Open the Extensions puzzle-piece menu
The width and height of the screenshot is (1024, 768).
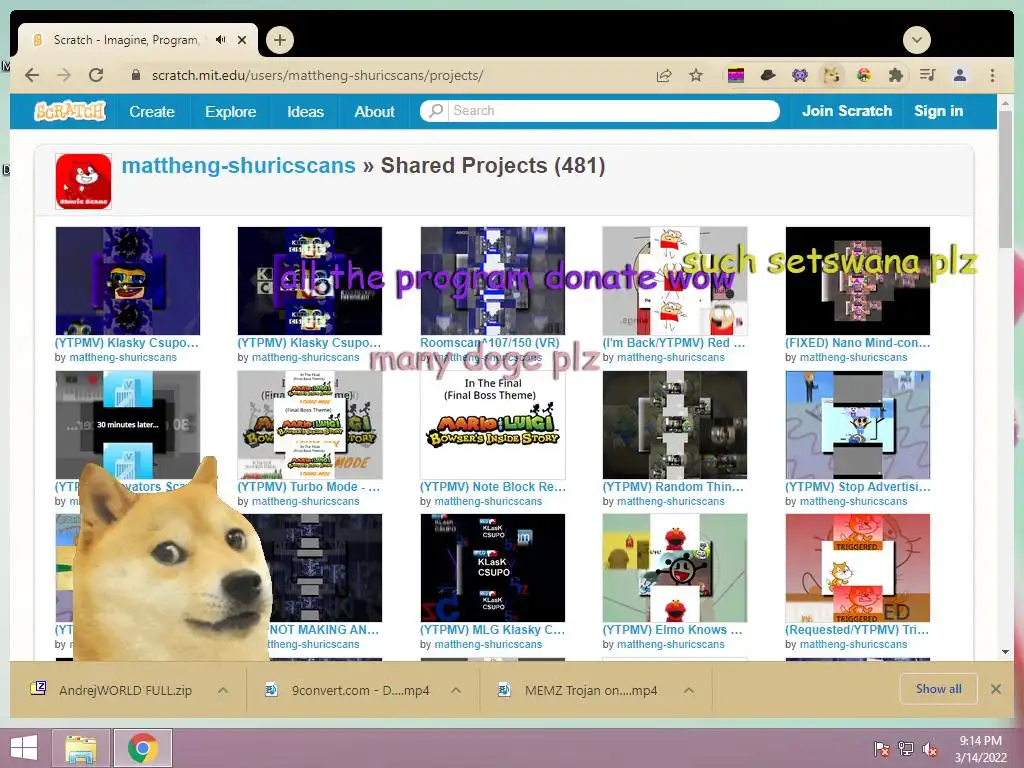coord(895,76)
